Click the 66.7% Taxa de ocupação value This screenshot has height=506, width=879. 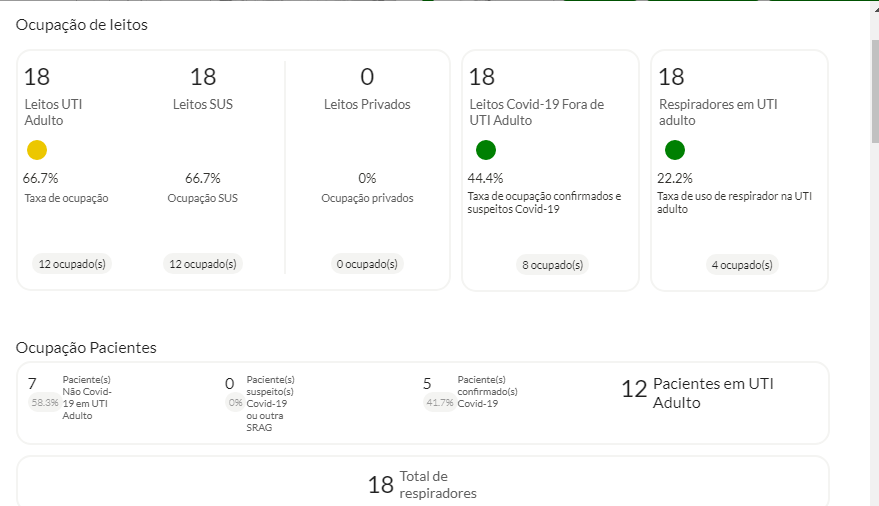pos(40,178)
